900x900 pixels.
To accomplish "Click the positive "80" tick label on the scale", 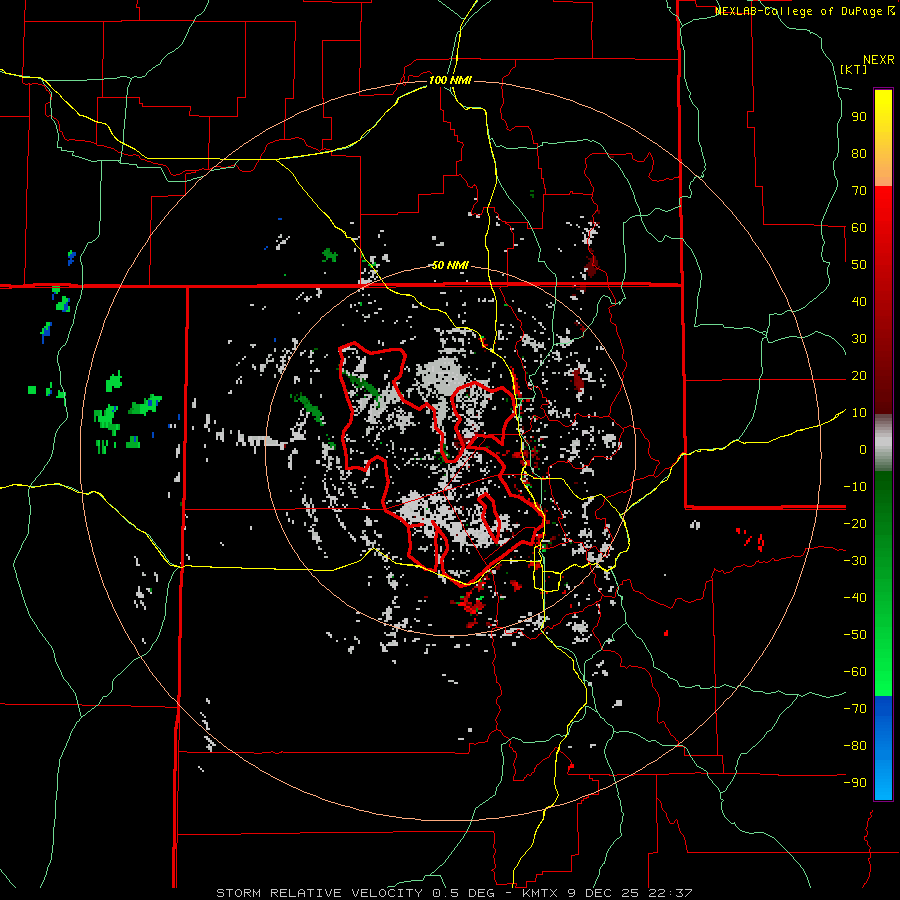I will coord(859,153).
